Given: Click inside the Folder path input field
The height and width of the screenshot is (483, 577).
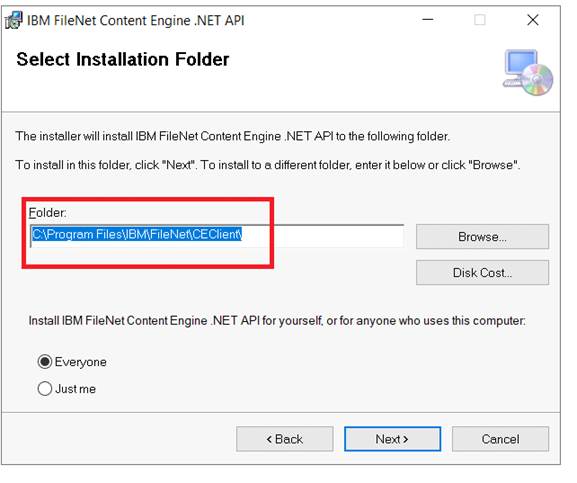Looking at the screenshot, I should [x=217, y=235].
